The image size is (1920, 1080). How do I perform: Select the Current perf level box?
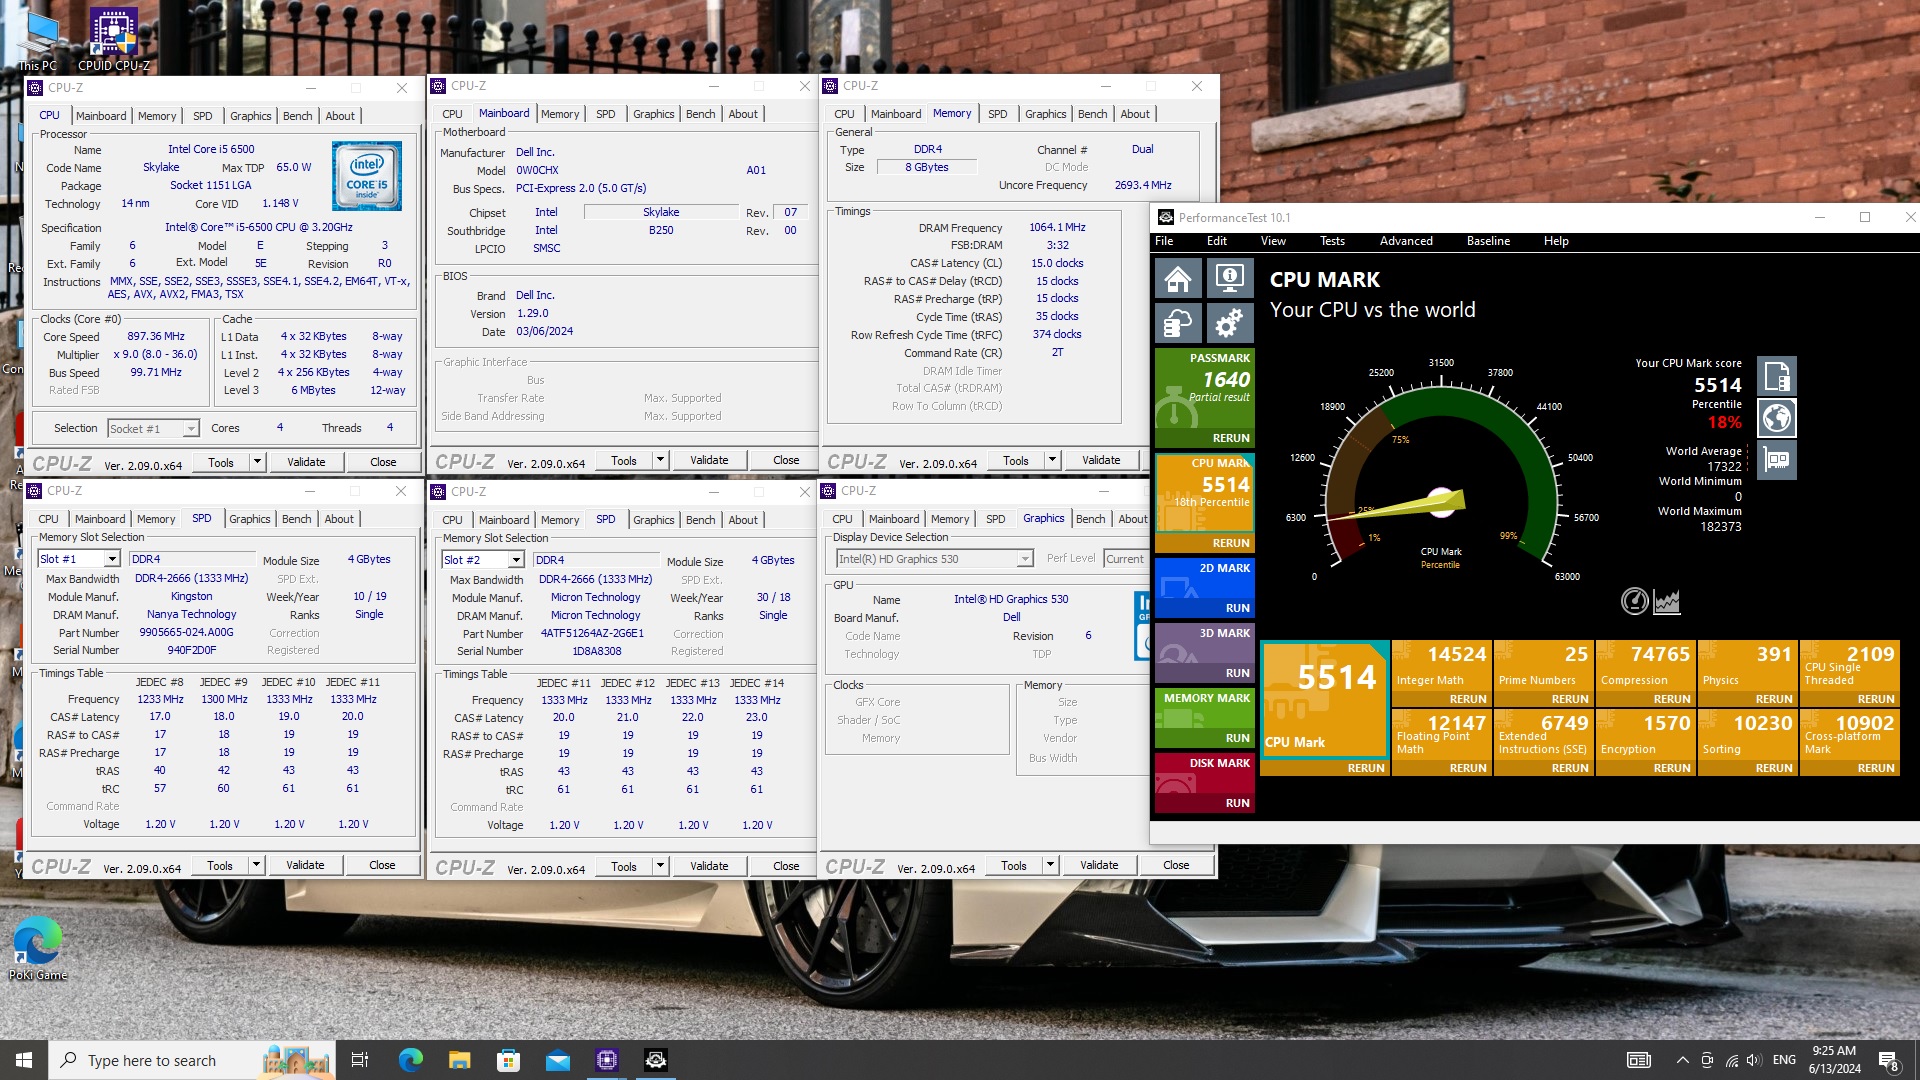[1124, 559]
